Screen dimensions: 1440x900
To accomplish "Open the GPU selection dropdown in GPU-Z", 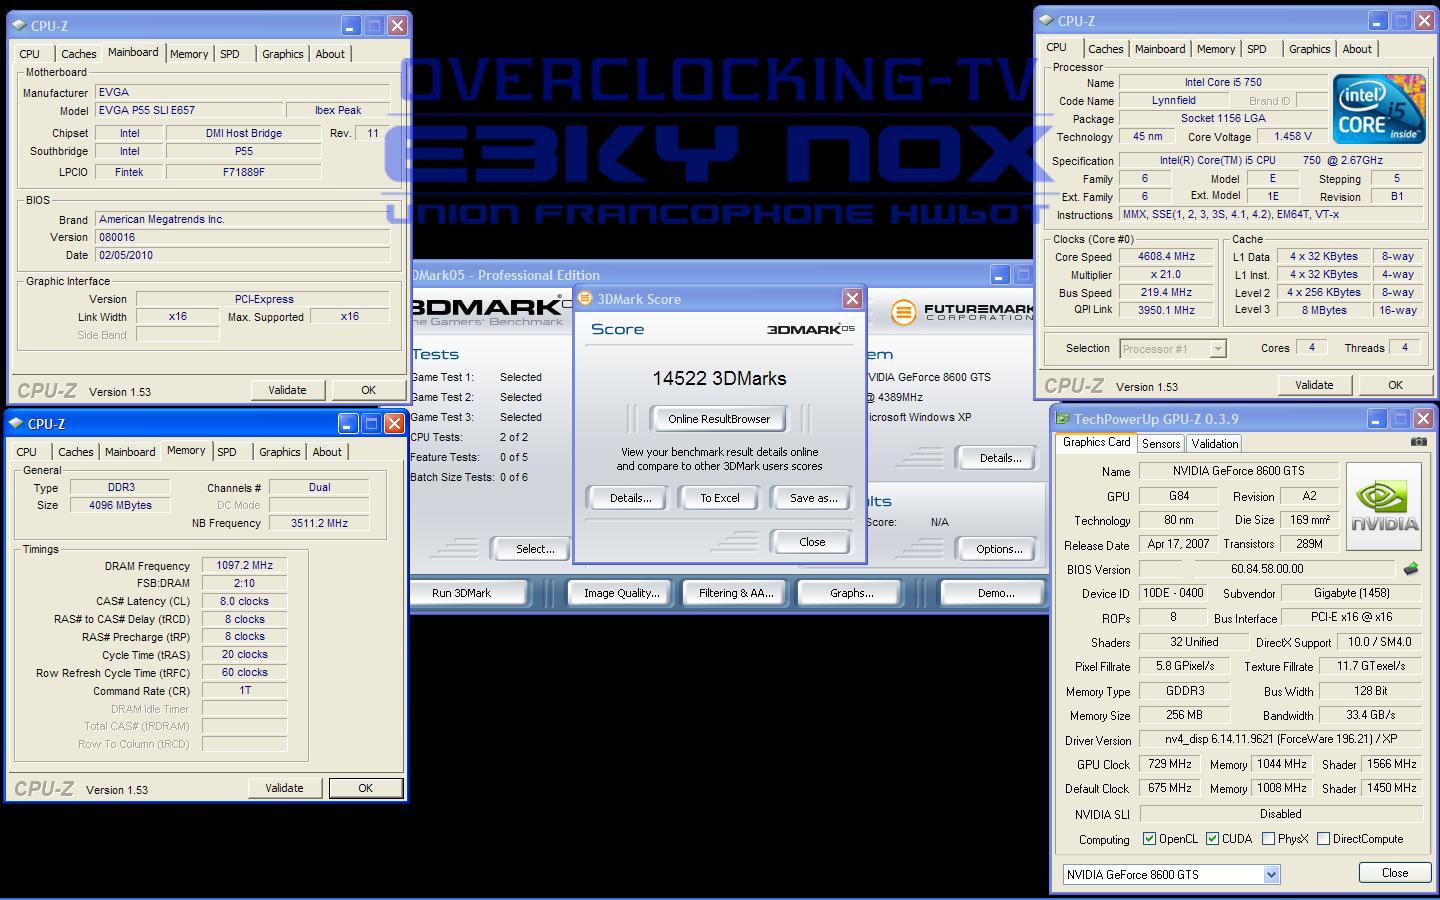I will pos(1271,874).
